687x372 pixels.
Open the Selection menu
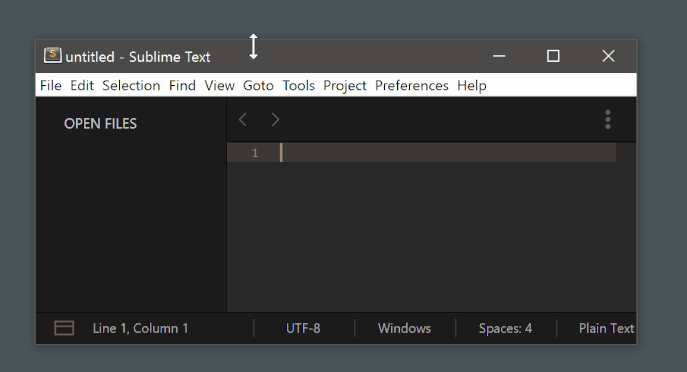131,85
